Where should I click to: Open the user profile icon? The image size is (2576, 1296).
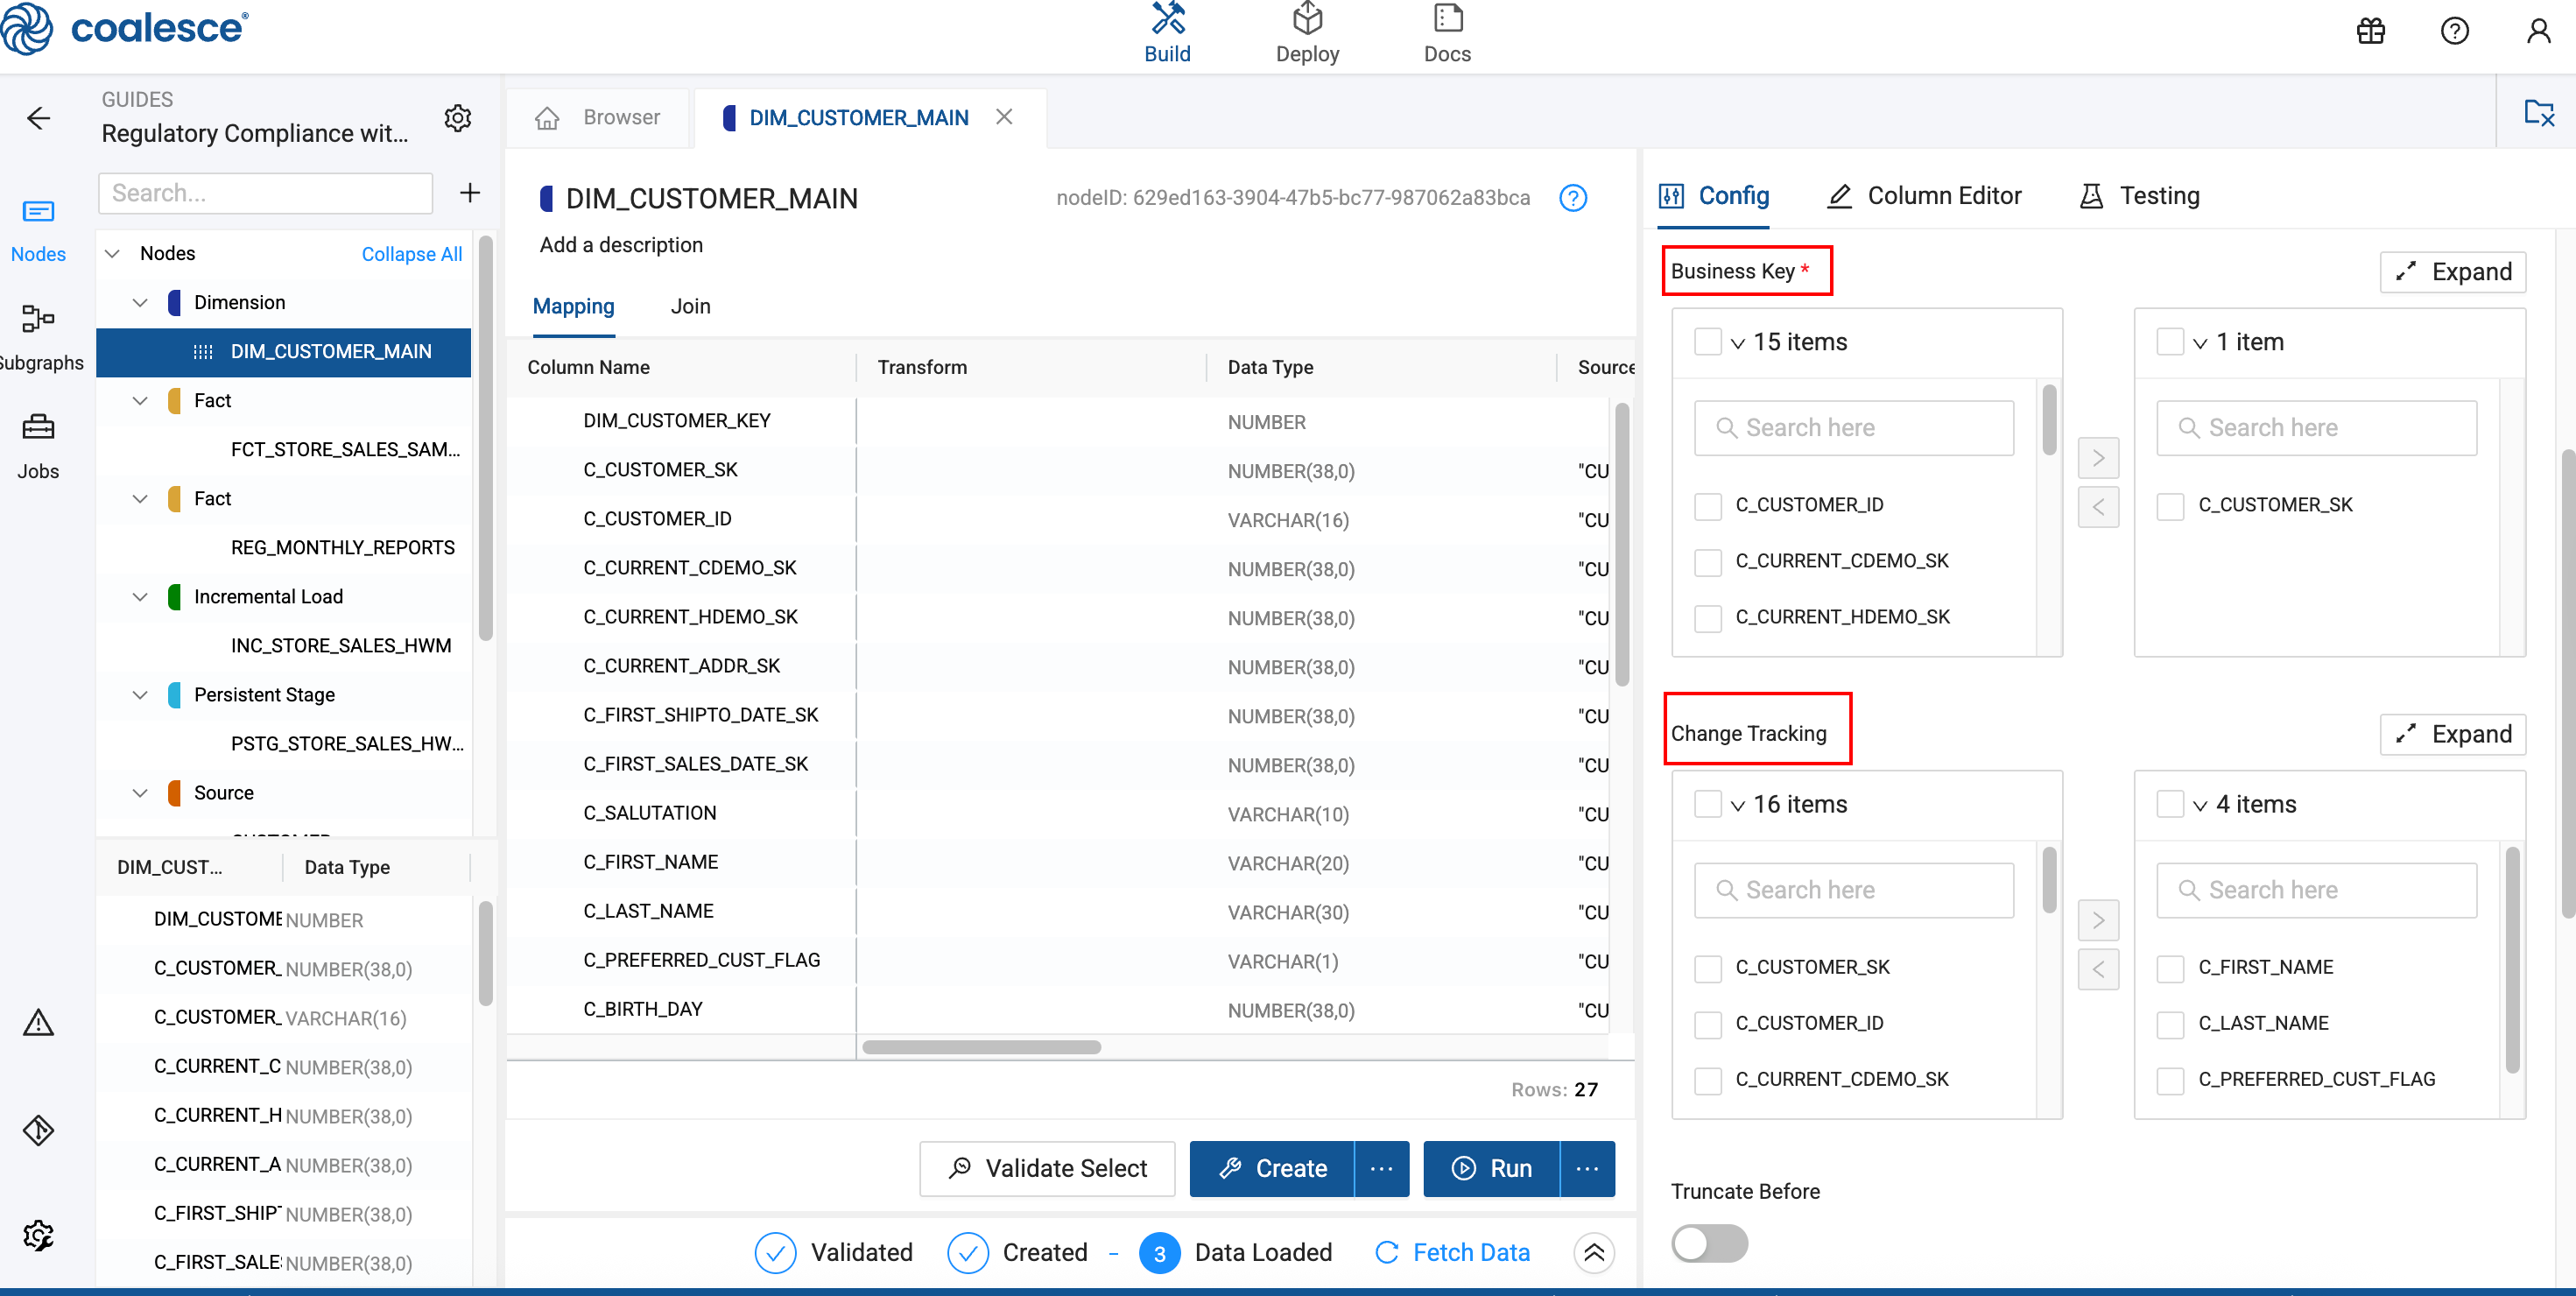click(2538, 31)
